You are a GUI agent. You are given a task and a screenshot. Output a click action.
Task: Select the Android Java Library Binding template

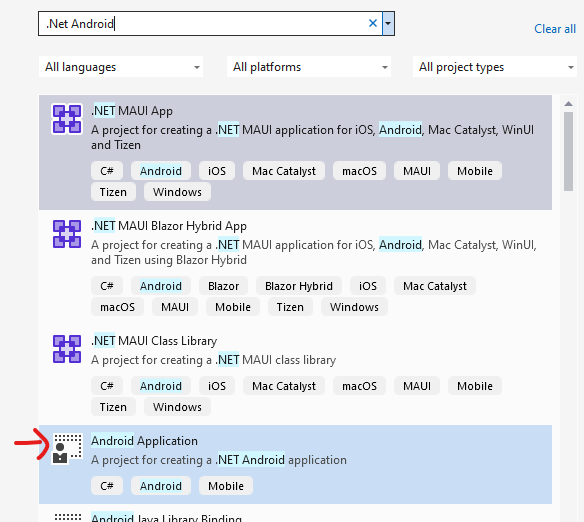(x=166, y=518)
